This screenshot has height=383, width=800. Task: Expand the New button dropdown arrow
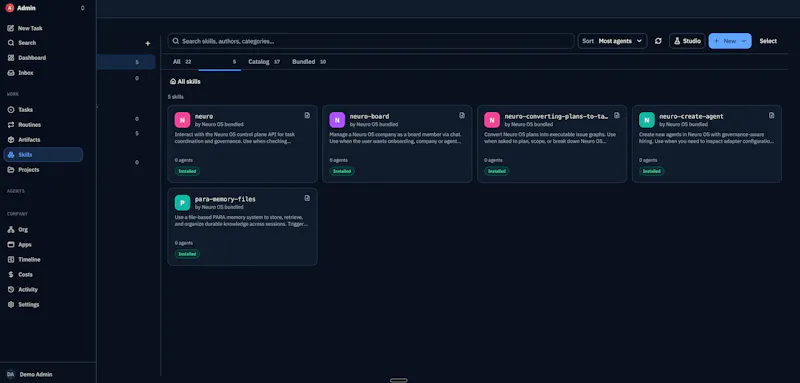click(x=744, y=41)
